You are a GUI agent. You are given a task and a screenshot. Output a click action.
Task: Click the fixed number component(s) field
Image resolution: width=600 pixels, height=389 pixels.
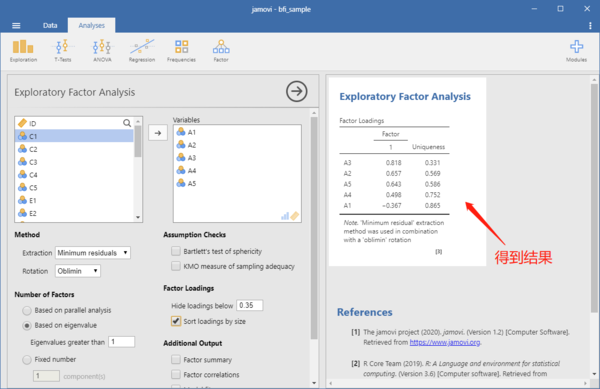tap(46, 376)
